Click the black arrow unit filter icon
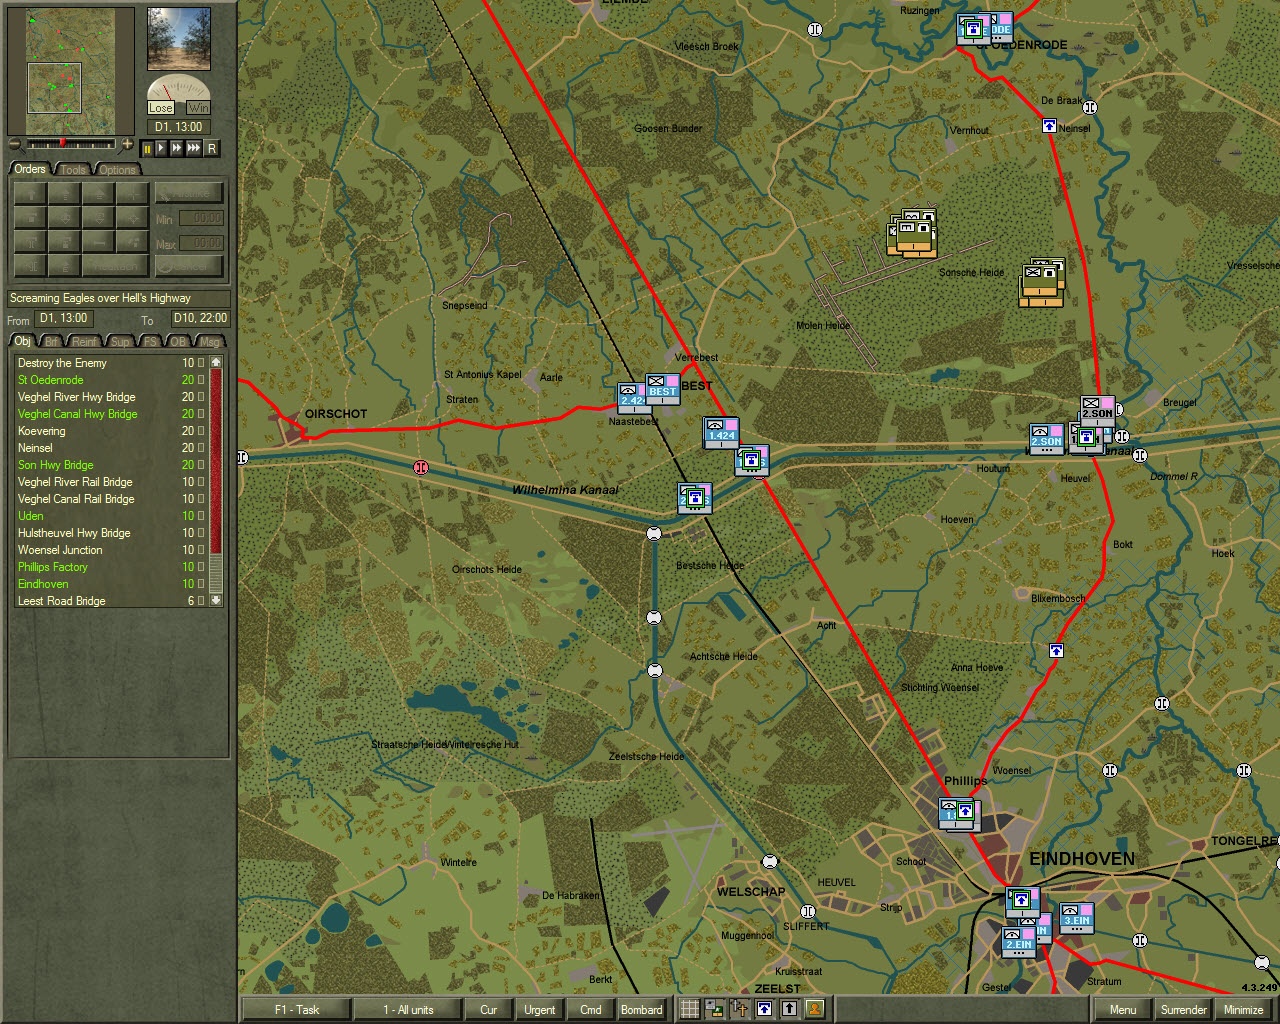The image size is (1280, 1024). 790,1009
